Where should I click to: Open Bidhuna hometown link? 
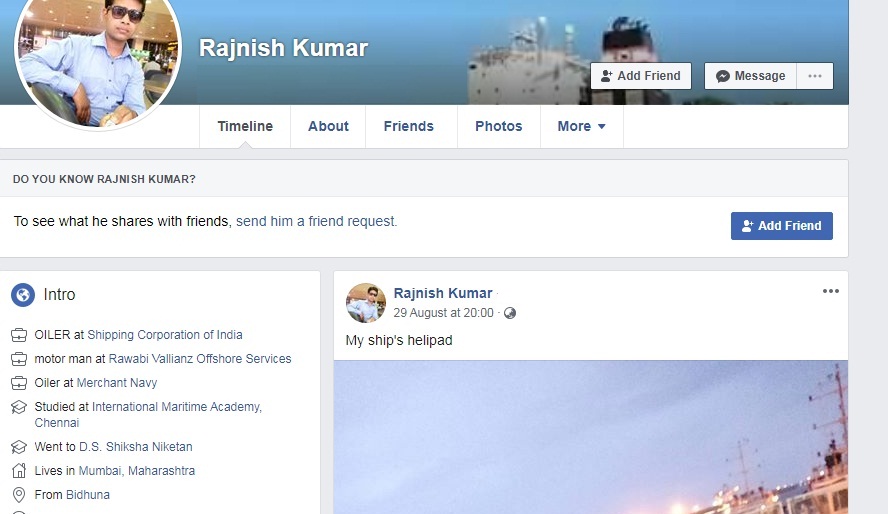point(88,495)
